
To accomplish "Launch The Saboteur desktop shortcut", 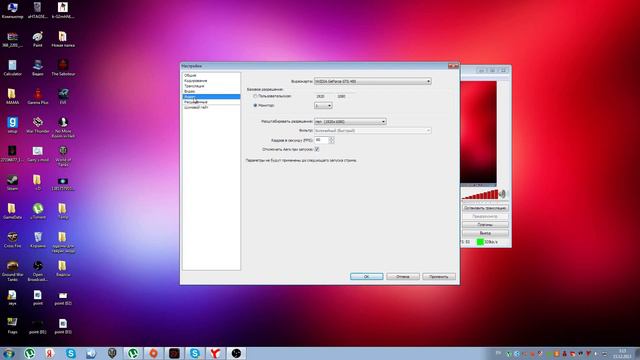I will click(x=63, y=68).
